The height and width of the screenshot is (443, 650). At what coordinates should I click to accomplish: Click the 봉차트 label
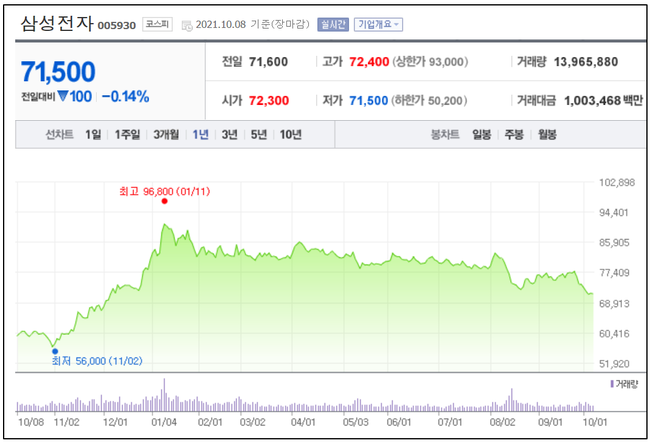coord(445,134)
